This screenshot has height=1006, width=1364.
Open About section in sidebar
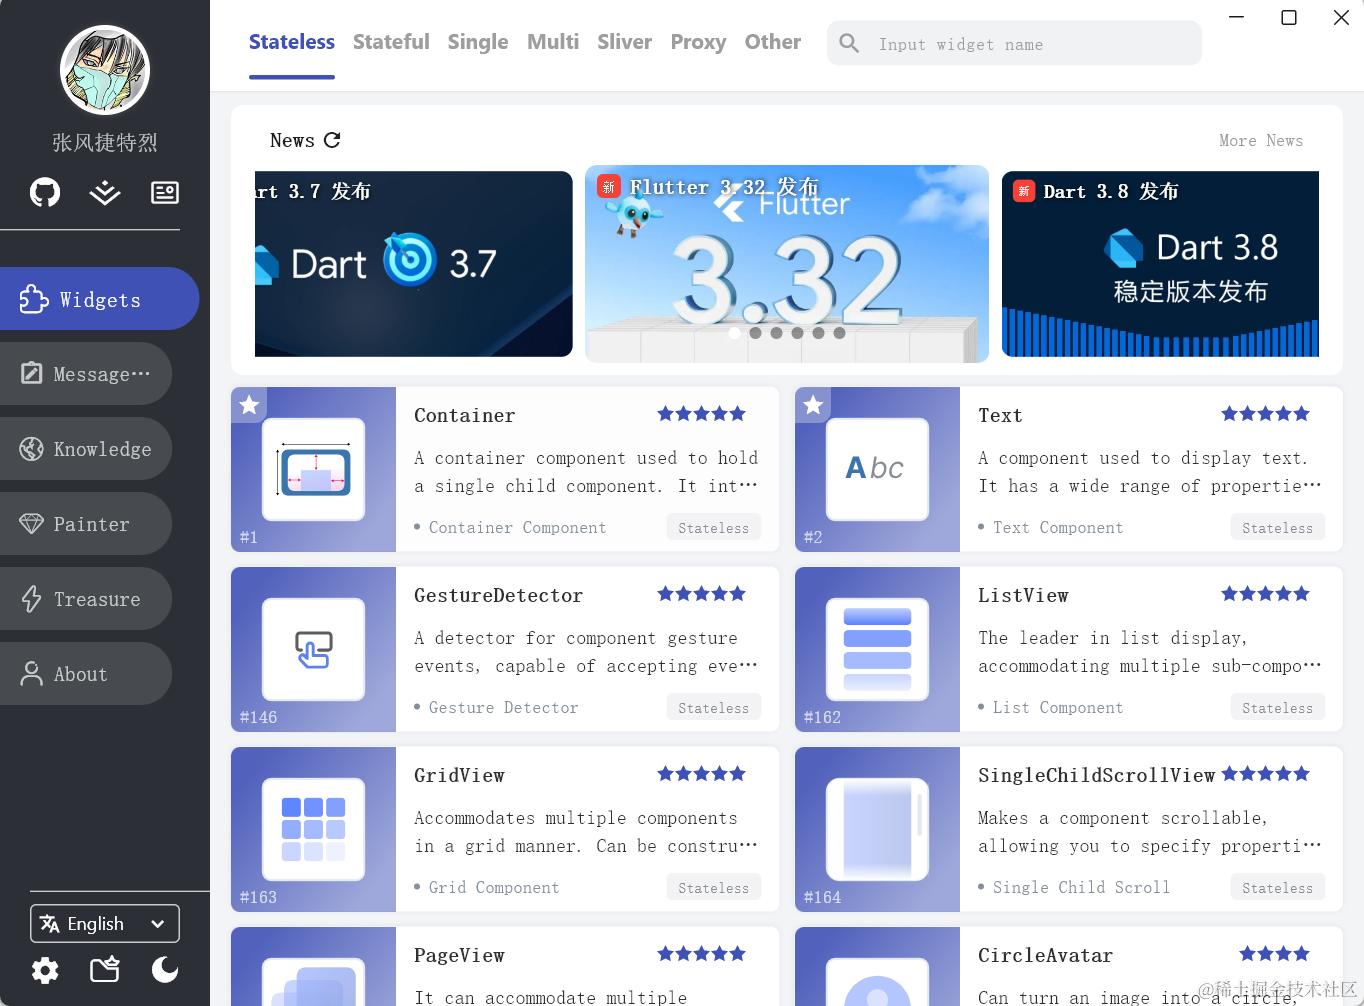[x=86, y=674]
